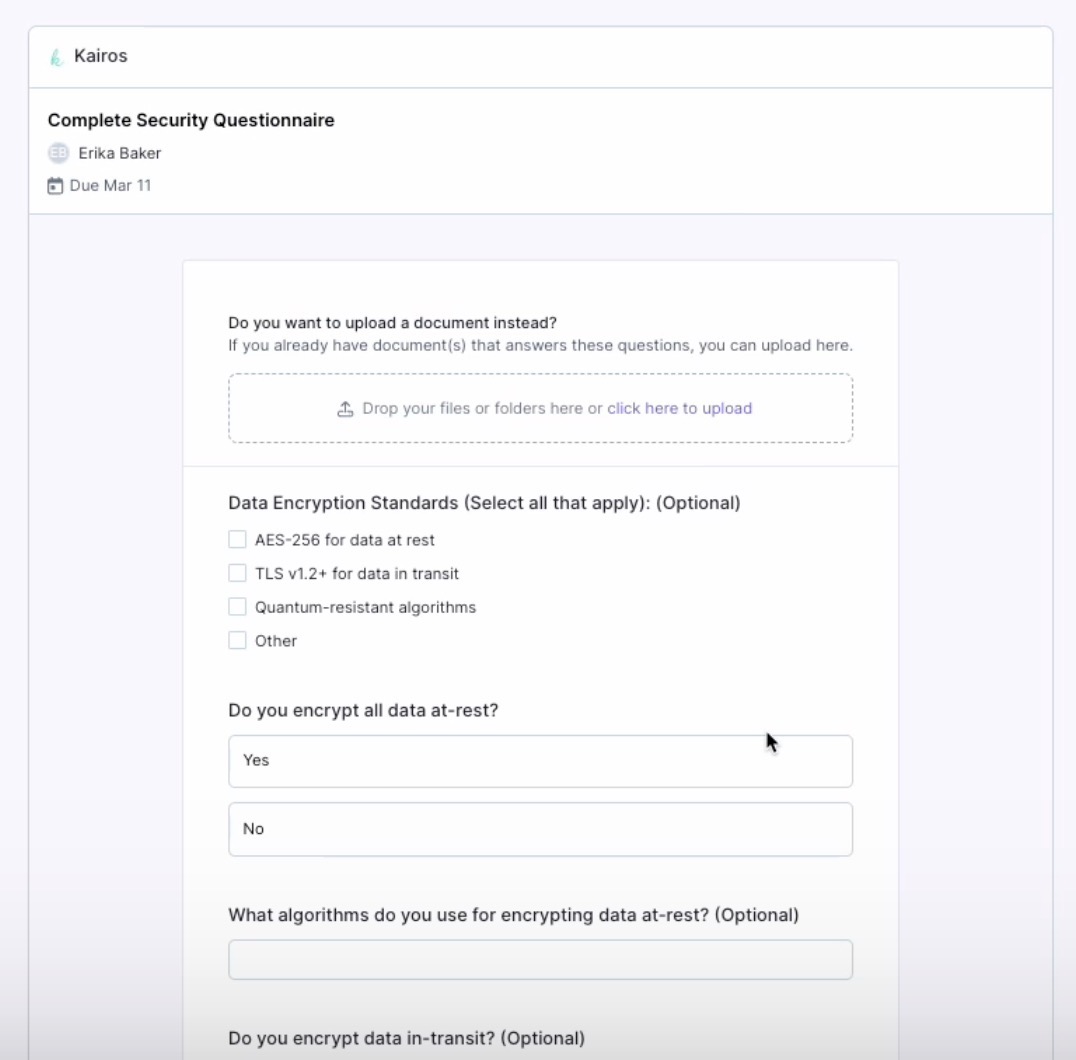
Task: Select No for encrypting data at-rest
Action: point(541,829)
